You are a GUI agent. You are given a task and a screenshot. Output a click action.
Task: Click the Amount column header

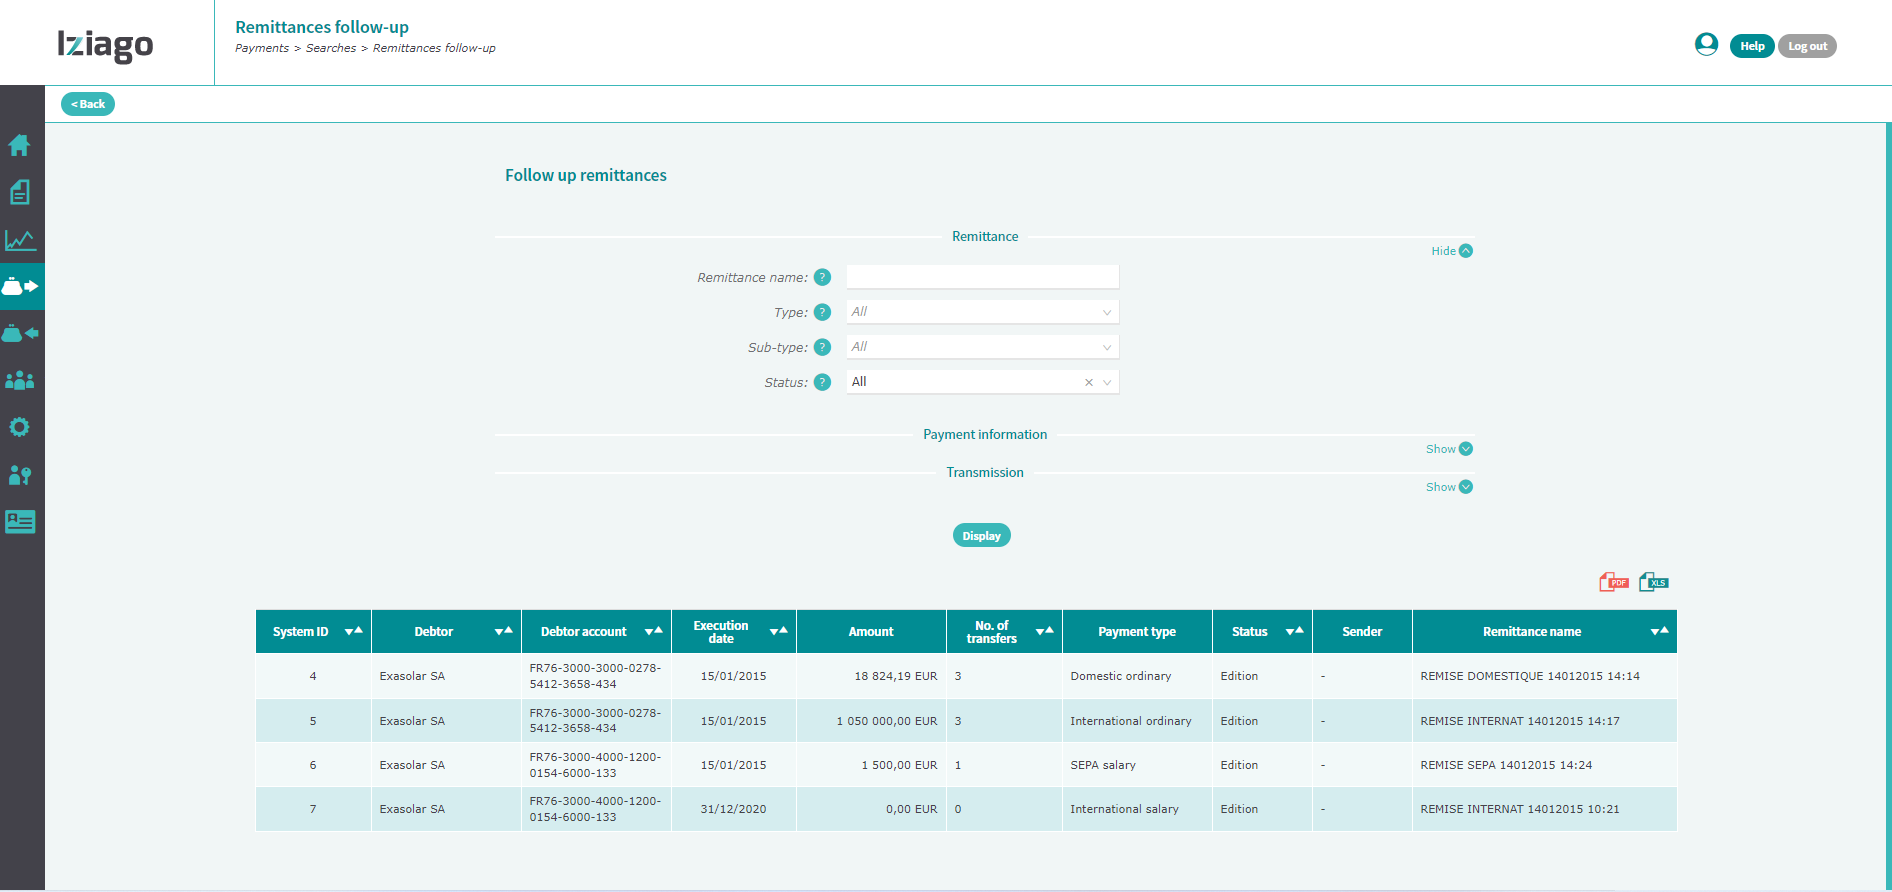pyautogui.click(x=871, y=632)
